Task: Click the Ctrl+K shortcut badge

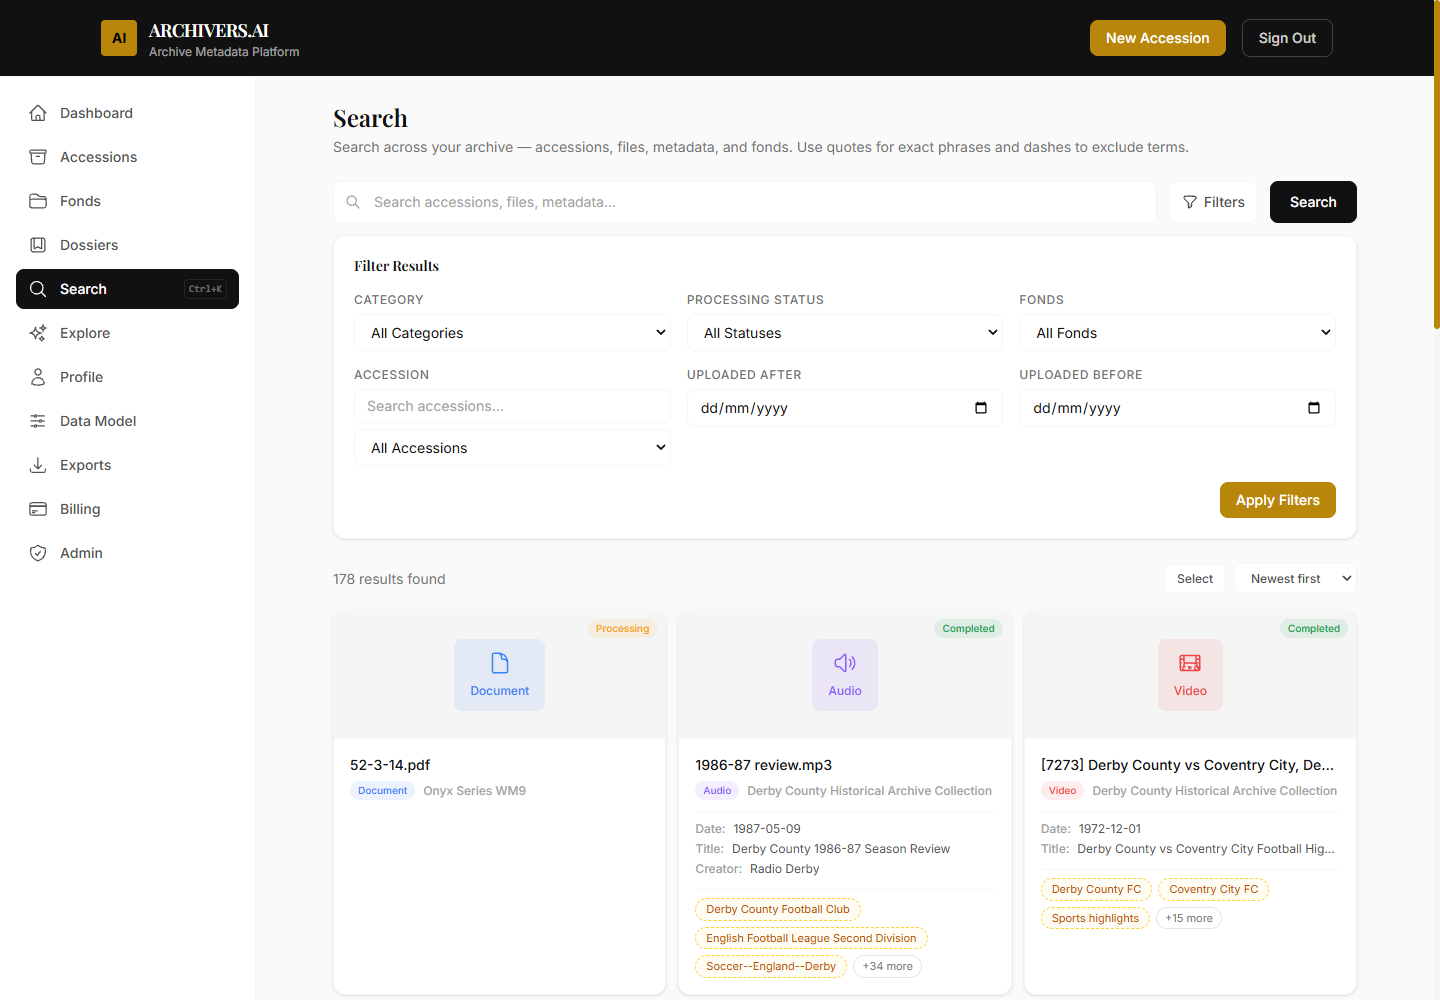Action: [x=206, y=289]
